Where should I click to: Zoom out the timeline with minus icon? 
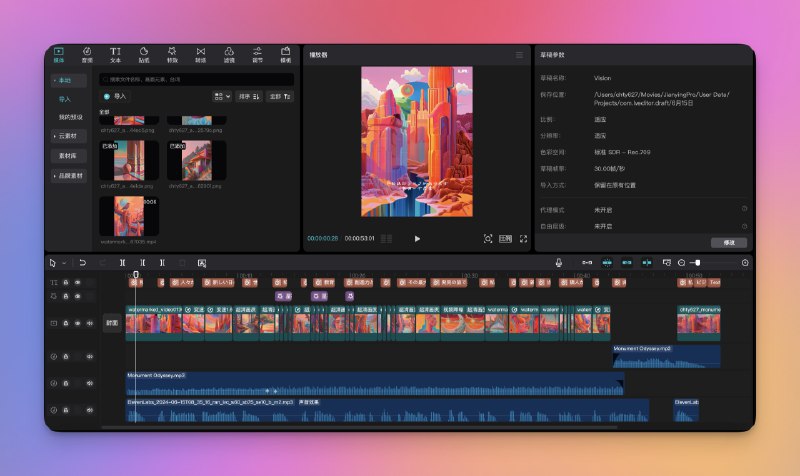click(682, 263)
